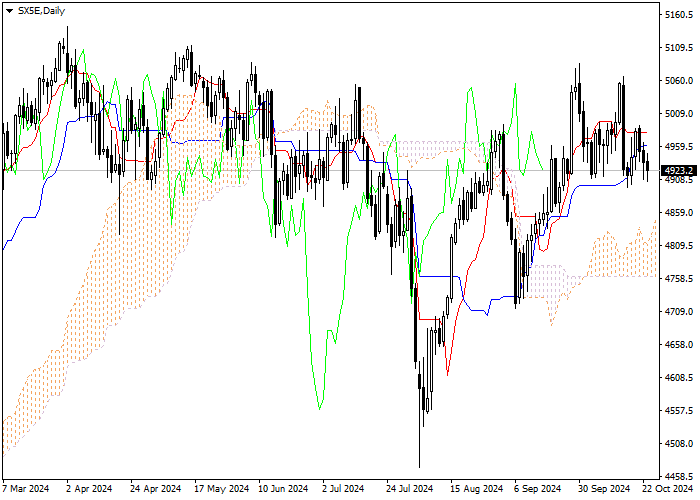
Task: Click the 4758.5 price axis label
Action: pyautogui.click(x=679, y=279)
